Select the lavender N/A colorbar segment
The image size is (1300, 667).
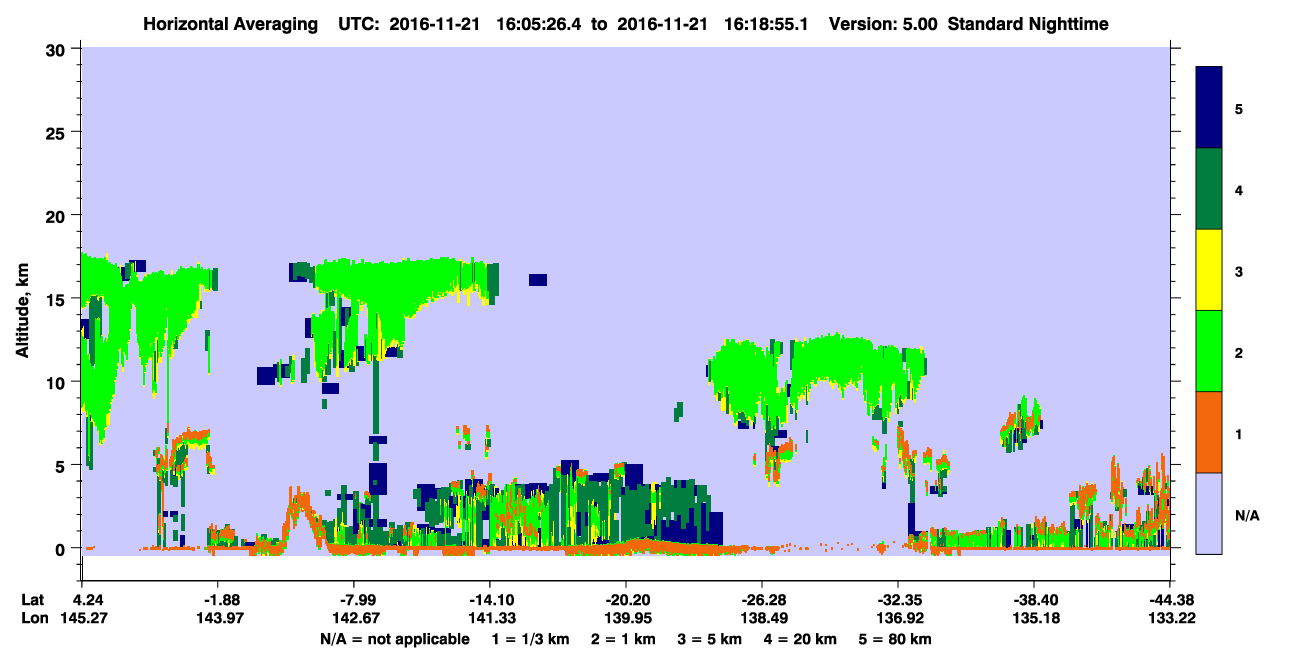click(1209, 513)
